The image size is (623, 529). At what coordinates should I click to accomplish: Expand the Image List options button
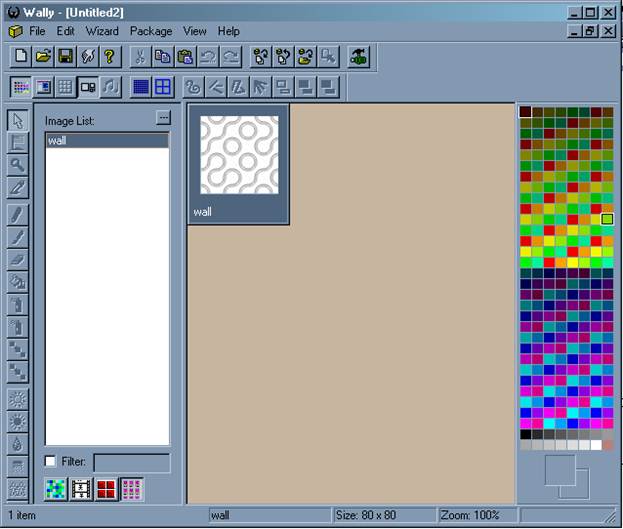(163, 119)
